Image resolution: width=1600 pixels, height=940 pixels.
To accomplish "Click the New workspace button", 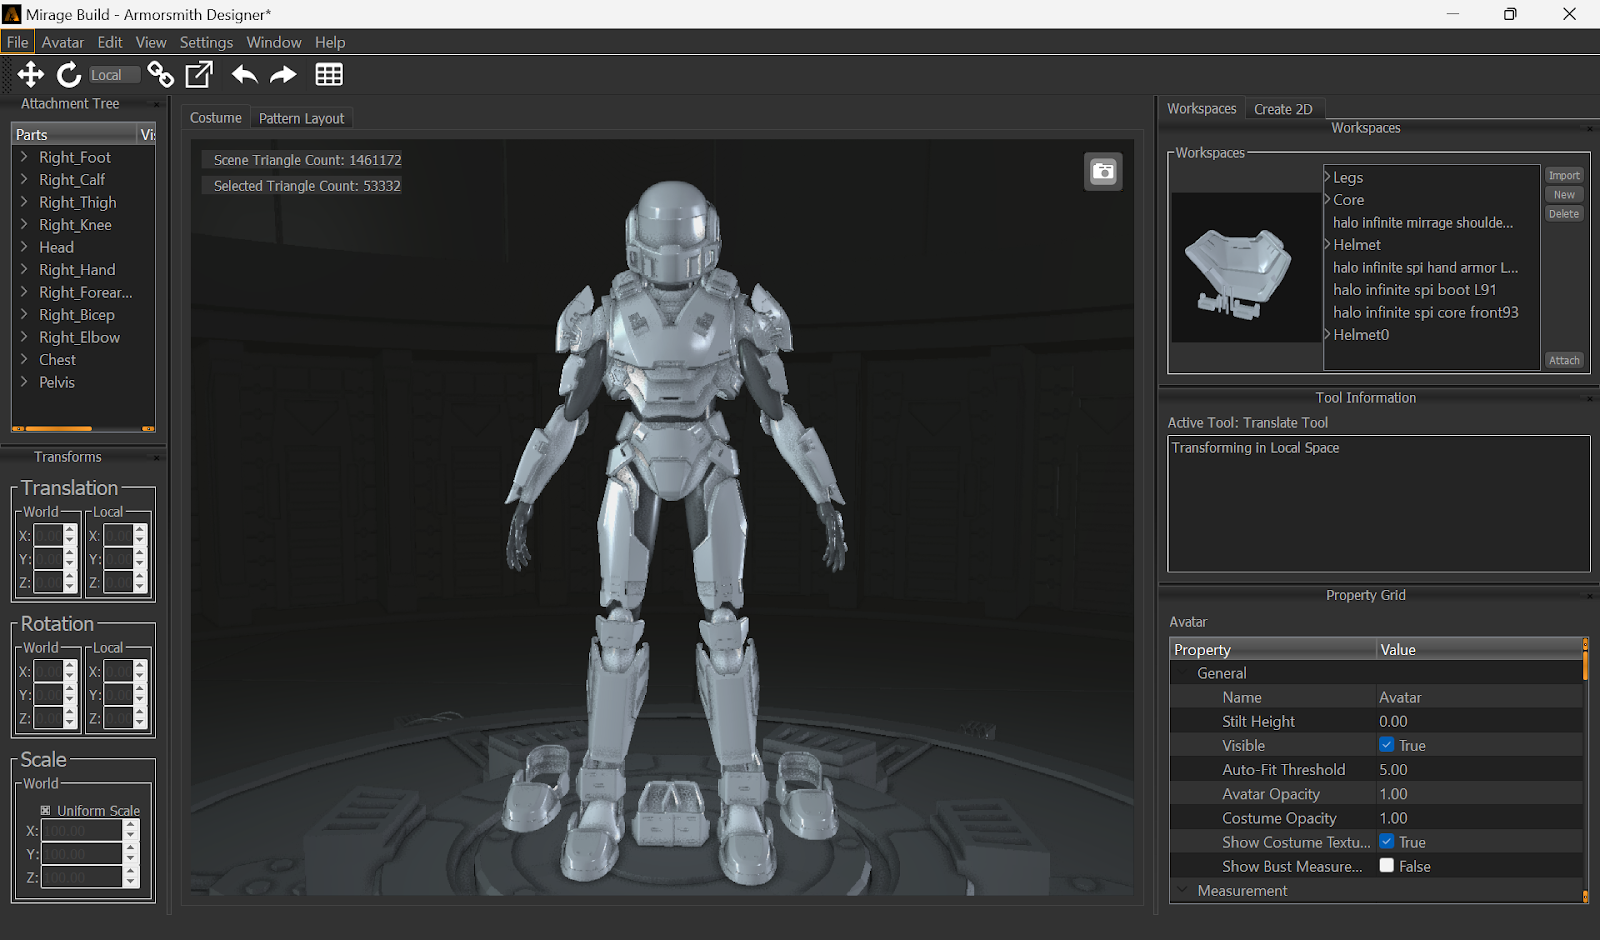I will click(1564, 195).
